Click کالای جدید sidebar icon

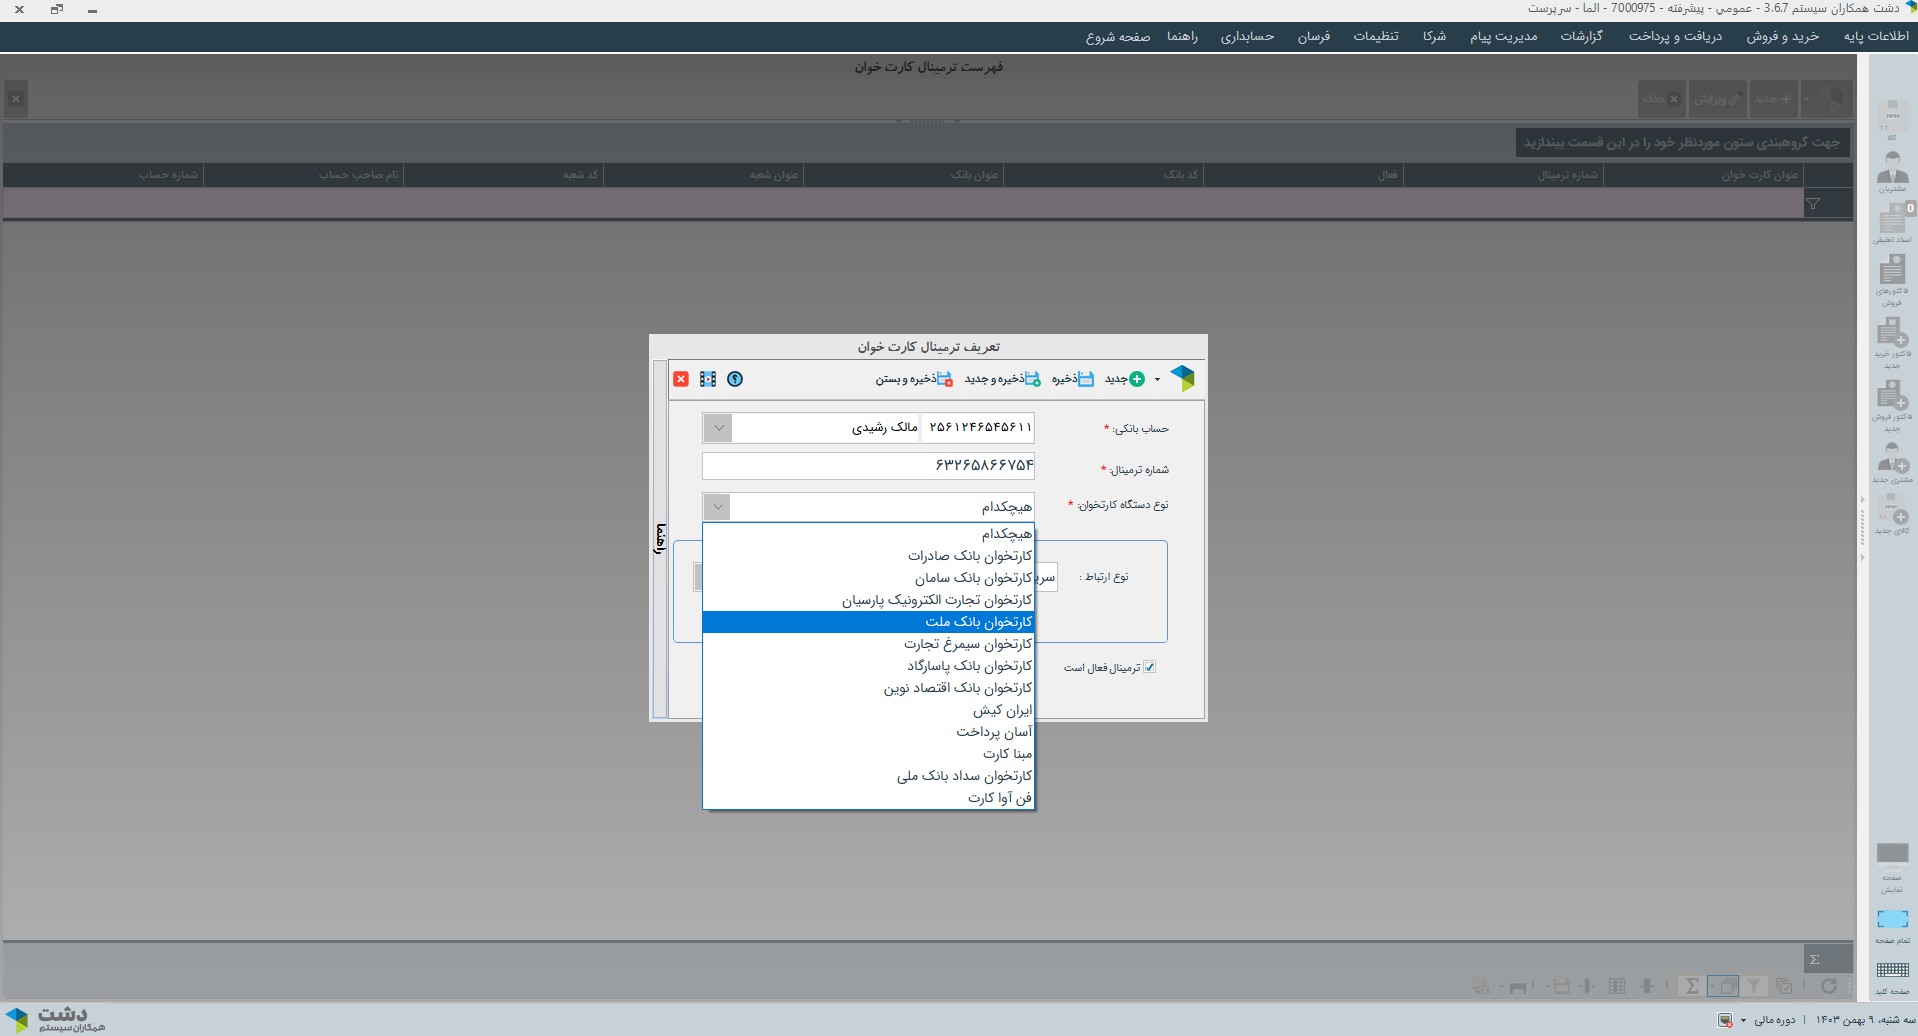[x=1891, y=515]
